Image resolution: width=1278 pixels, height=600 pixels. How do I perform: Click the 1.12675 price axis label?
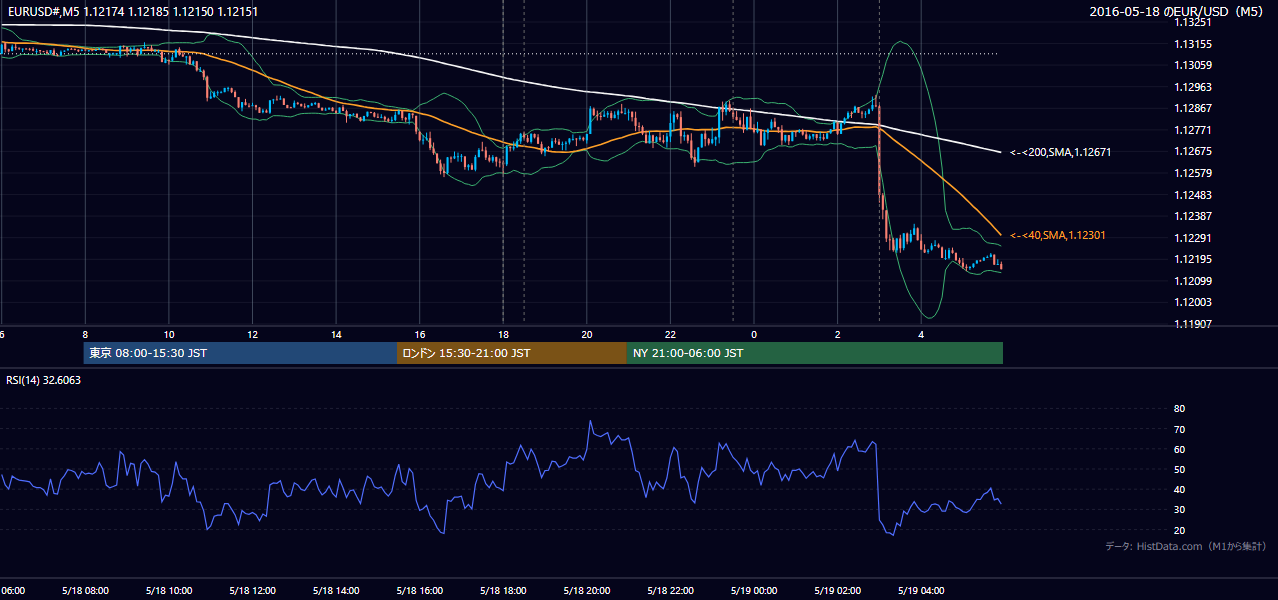click(x=1193, y=152)
